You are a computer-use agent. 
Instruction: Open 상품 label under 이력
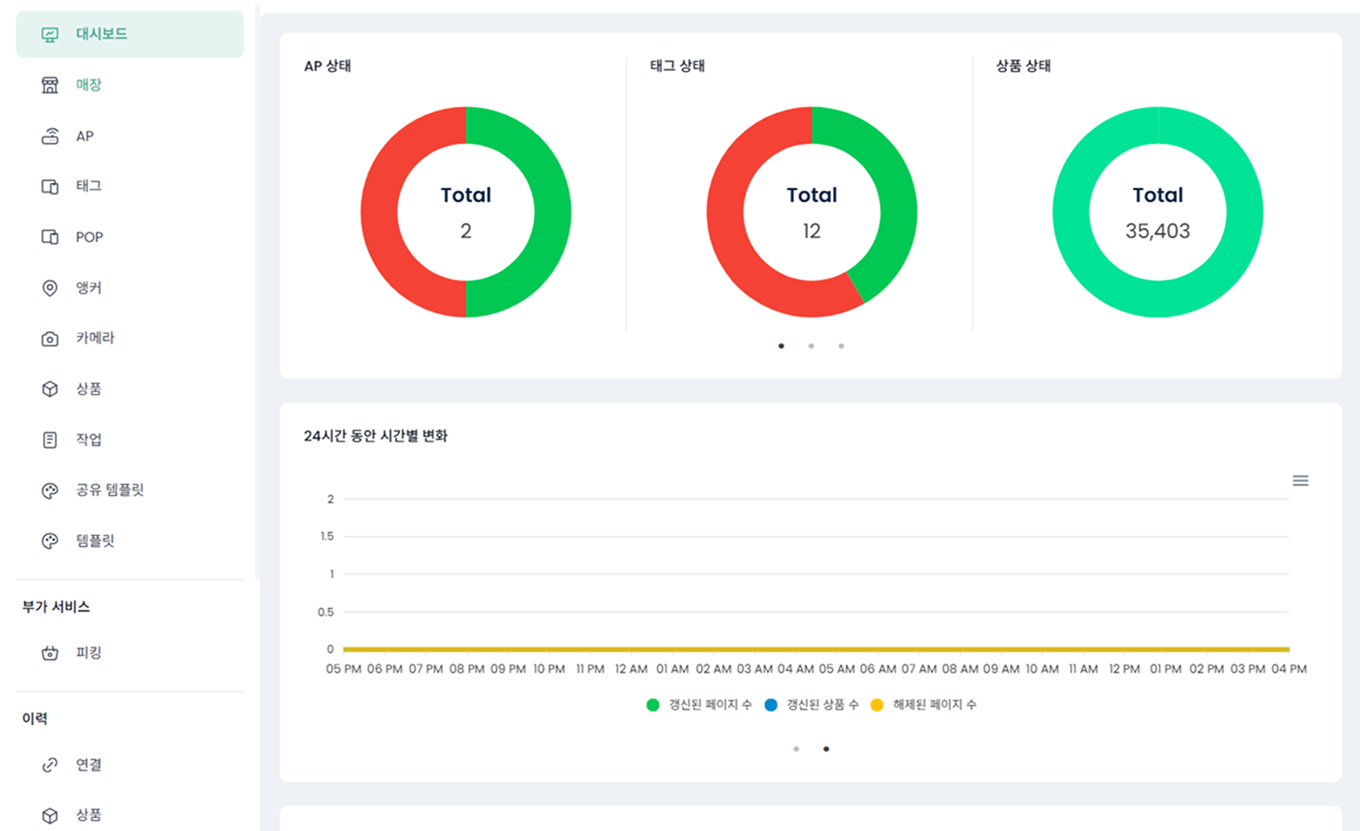click(x=89, y=815)
